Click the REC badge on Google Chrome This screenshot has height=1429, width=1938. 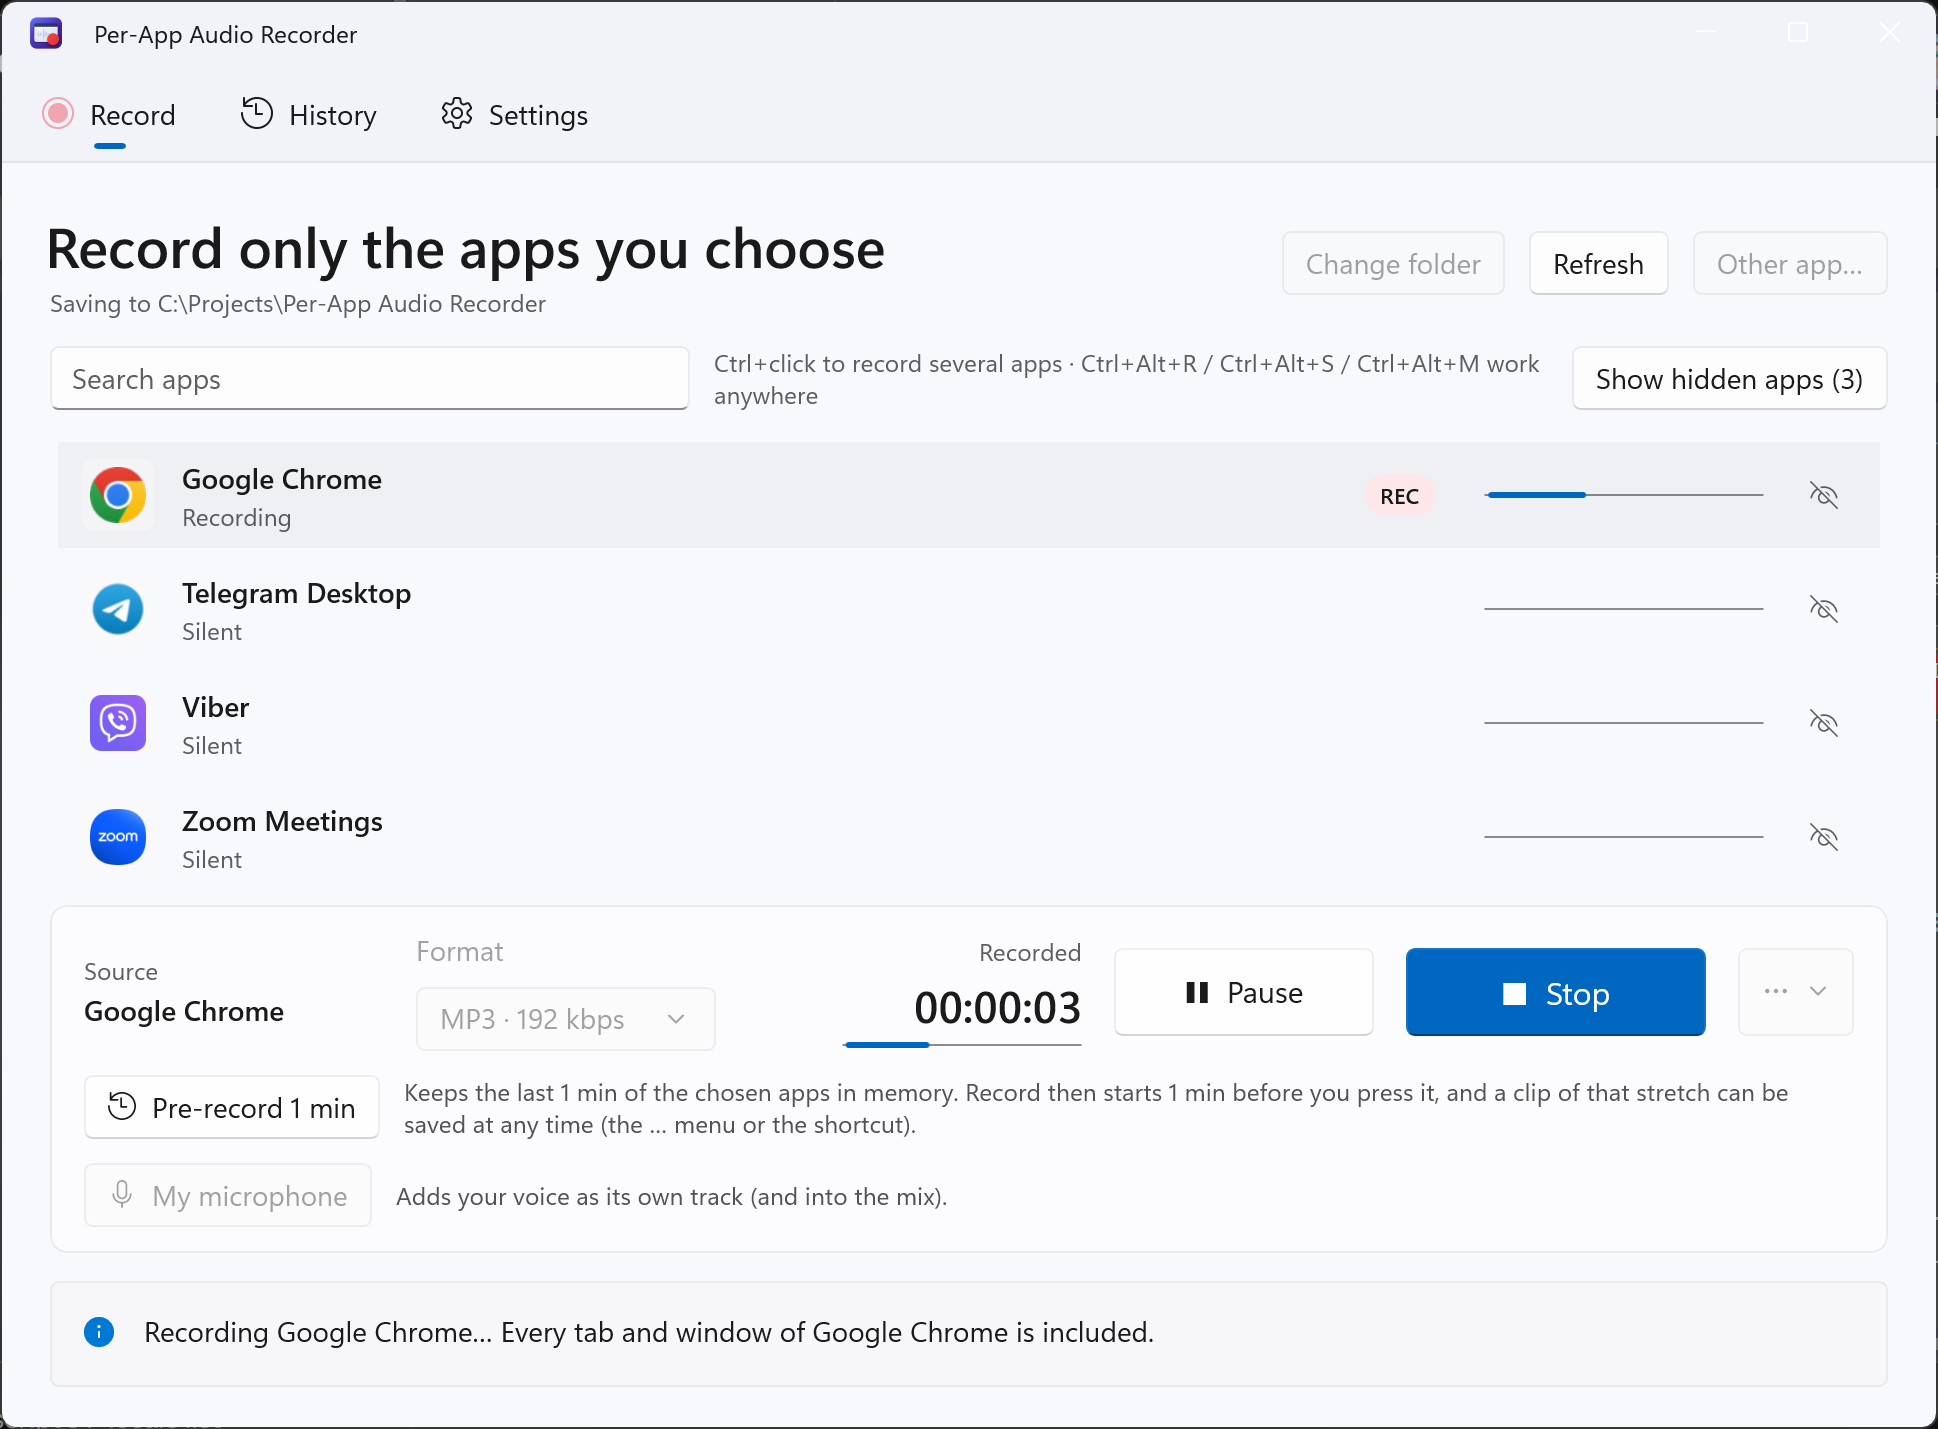pyautogui.click(x=1399, y=496)
